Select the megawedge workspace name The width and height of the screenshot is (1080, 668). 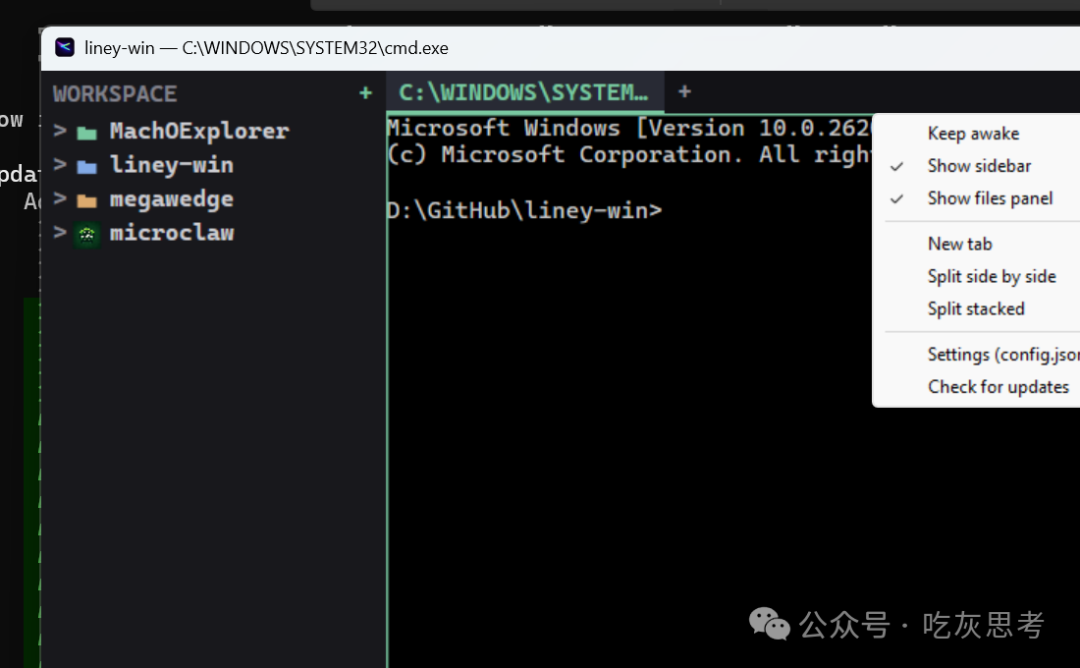tap(172, 199)
